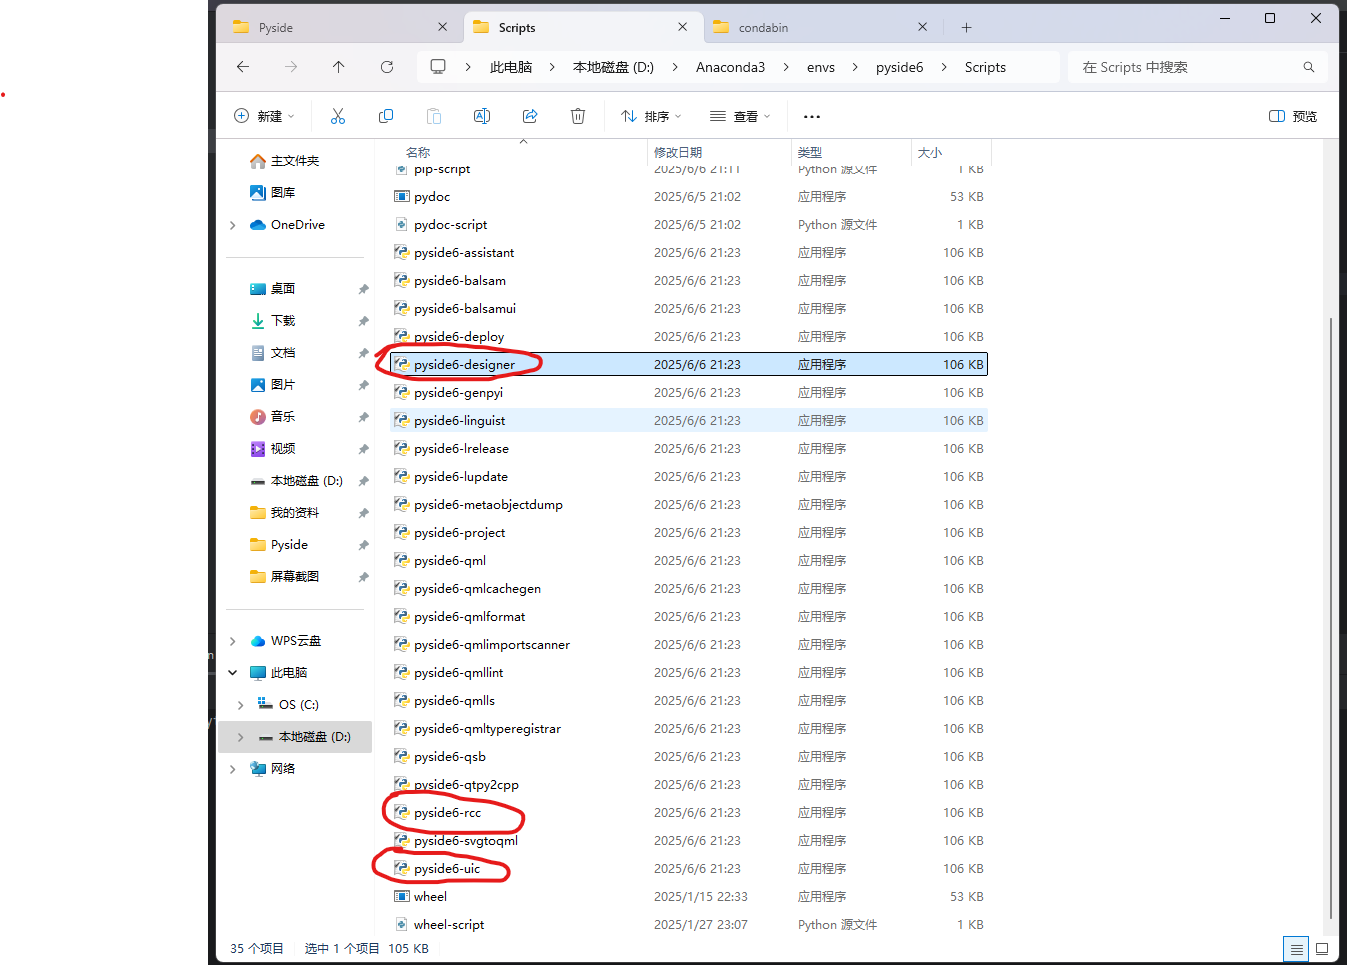Click 此电脑 breadcrumb in address bar
The height and width of the screenshot is (965, 1347).
(x=511, y=67)
